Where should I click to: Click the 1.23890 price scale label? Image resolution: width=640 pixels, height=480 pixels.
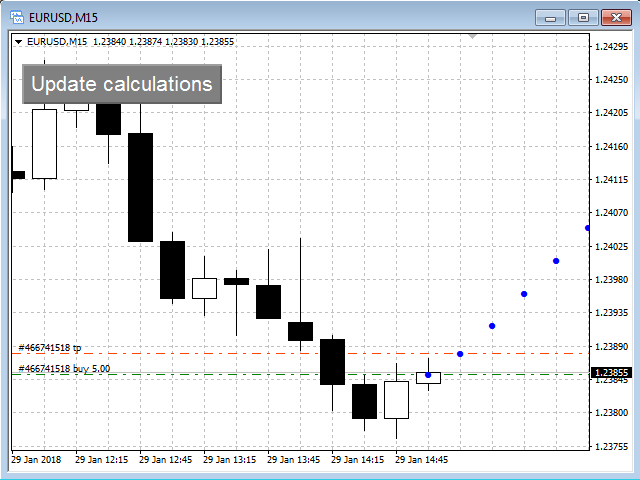point(611,347)
